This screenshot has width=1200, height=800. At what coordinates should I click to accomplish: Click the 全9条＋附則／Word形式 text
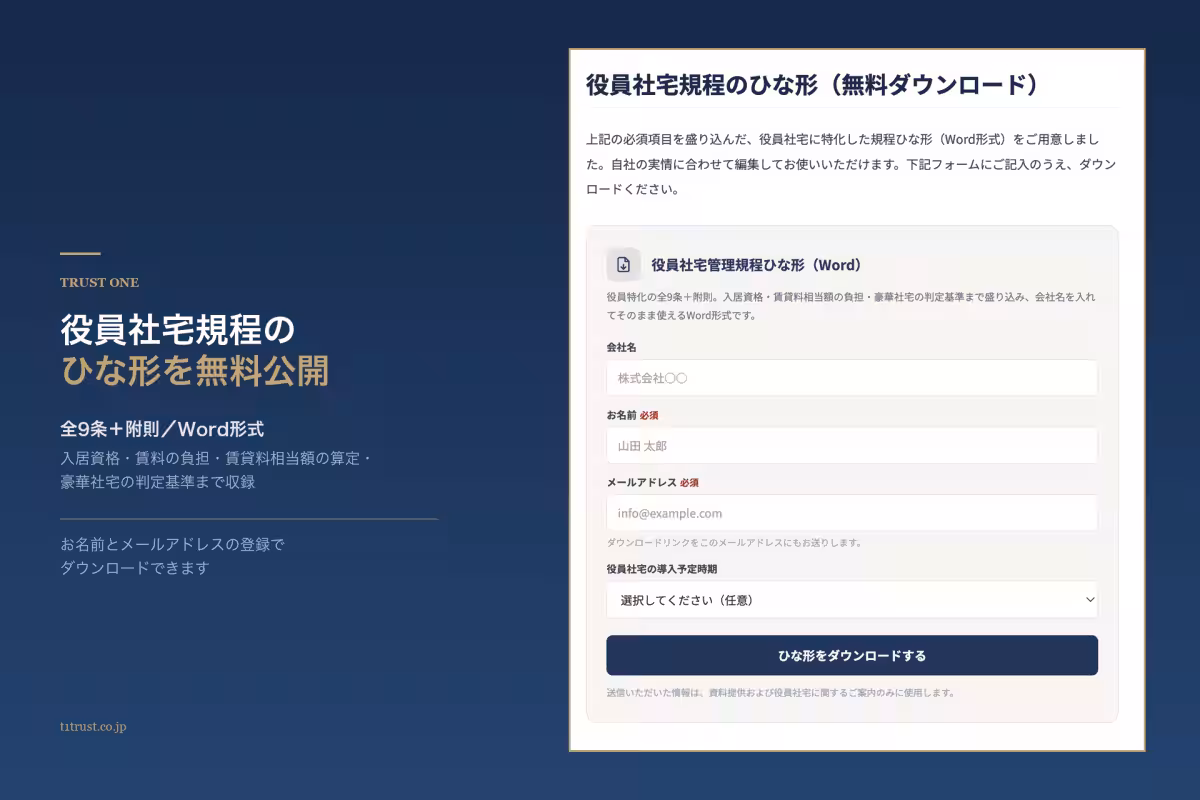tap(162, 429)
